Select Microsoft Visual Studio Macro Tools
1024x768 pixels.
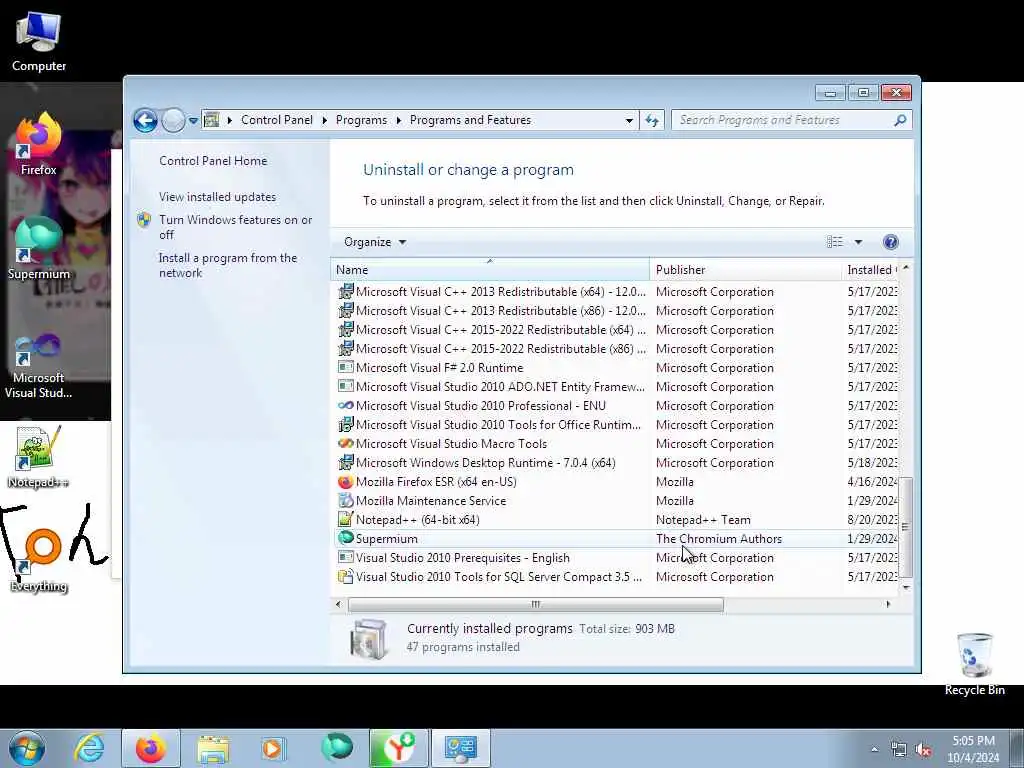point(616,443)
